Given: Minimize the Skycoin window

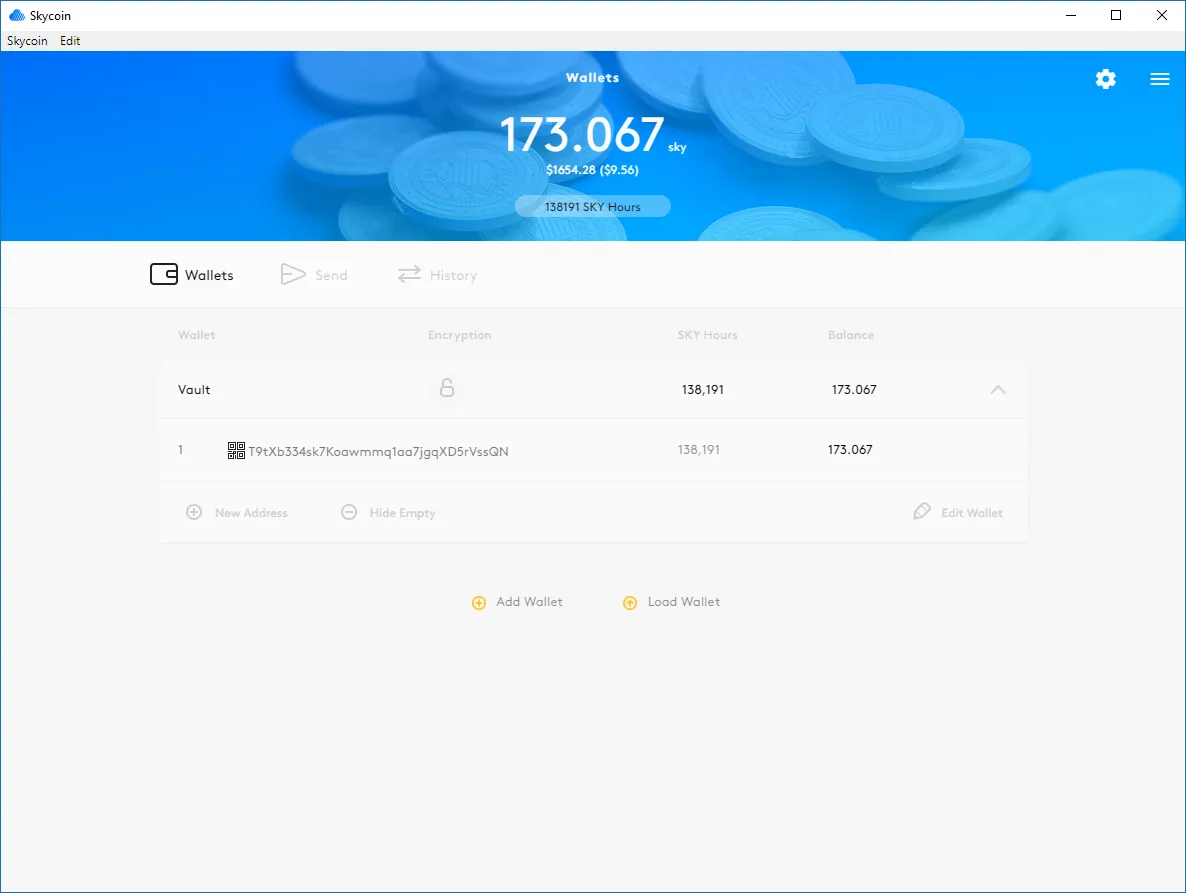Looking at the screenshot, I should coord(1070,15).
